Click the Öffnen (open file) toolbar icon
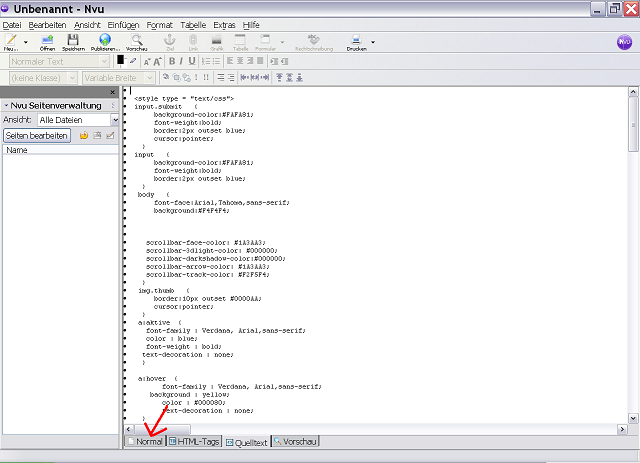The image size is (640, 463). tap(47, 41)
